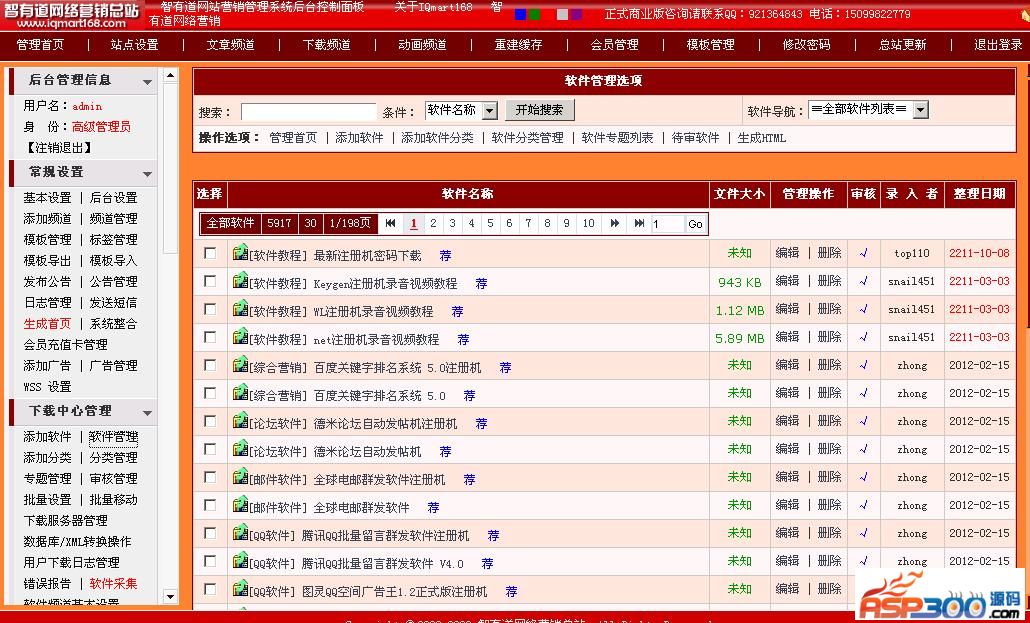Select checkbox for WL注册机录音视频教程

[x=210, y=309]
